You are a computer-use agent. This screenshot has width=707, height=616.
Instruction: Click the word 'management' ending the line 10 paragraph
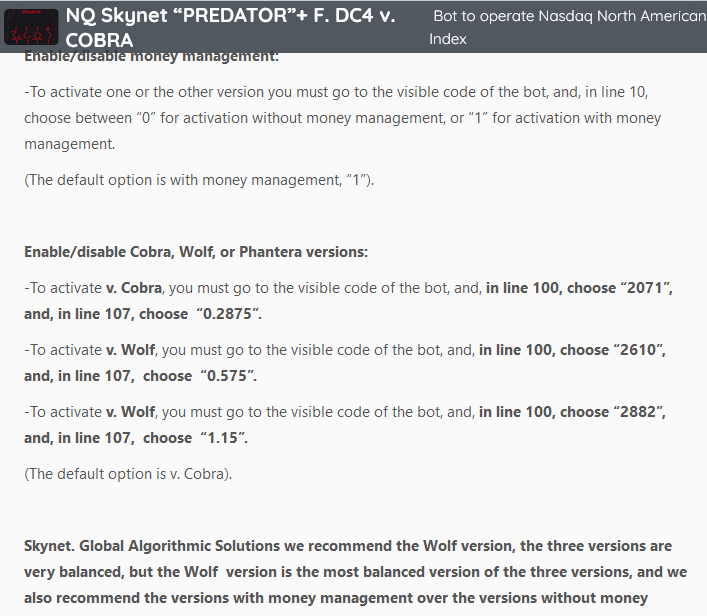pos(68,144)
